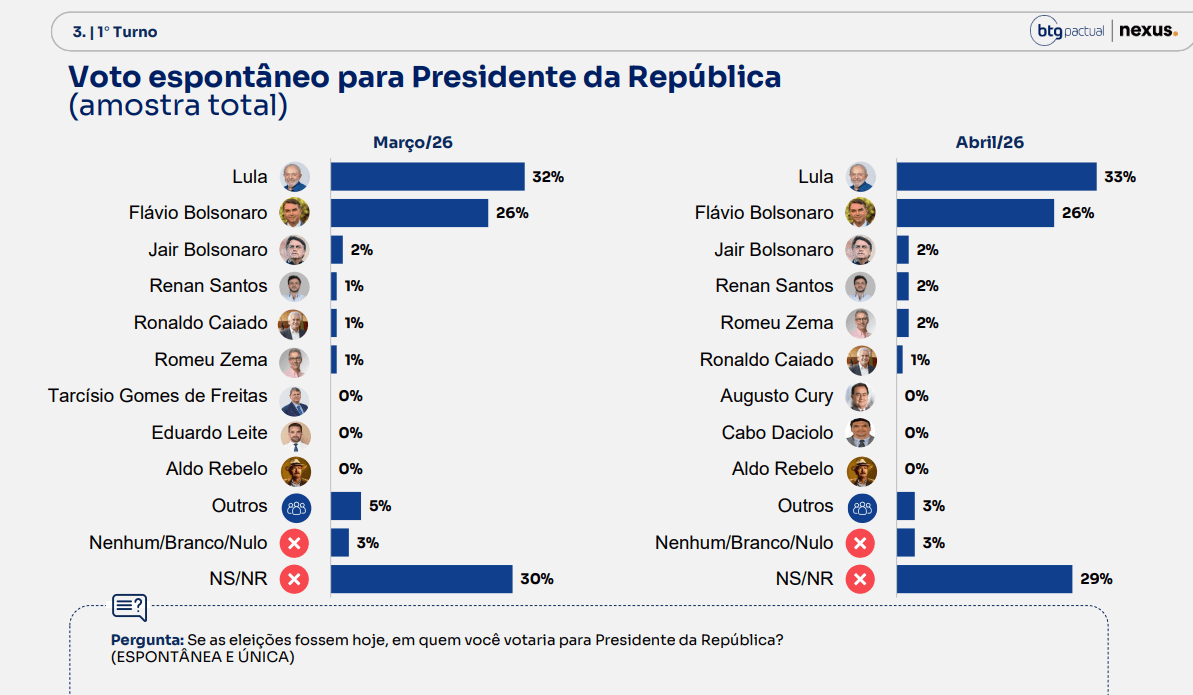Click Flávio Bolsonaro's photo in the Abril/26 chart
The height and width of the screenshot is (695, 1193).
pos(861,213)
